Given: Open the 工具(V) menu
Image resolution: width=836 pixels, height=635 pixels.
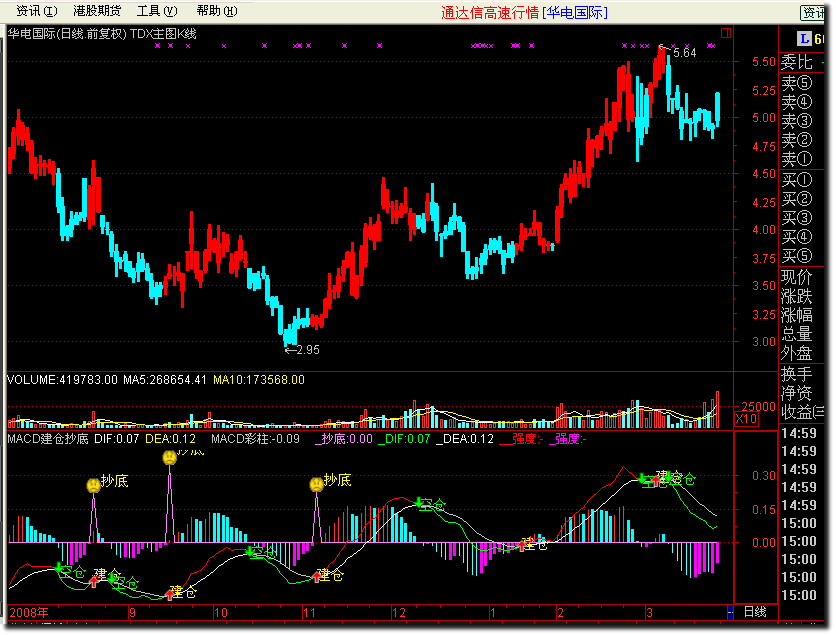Looking at the screenshot, I should [x=157, y=11].
